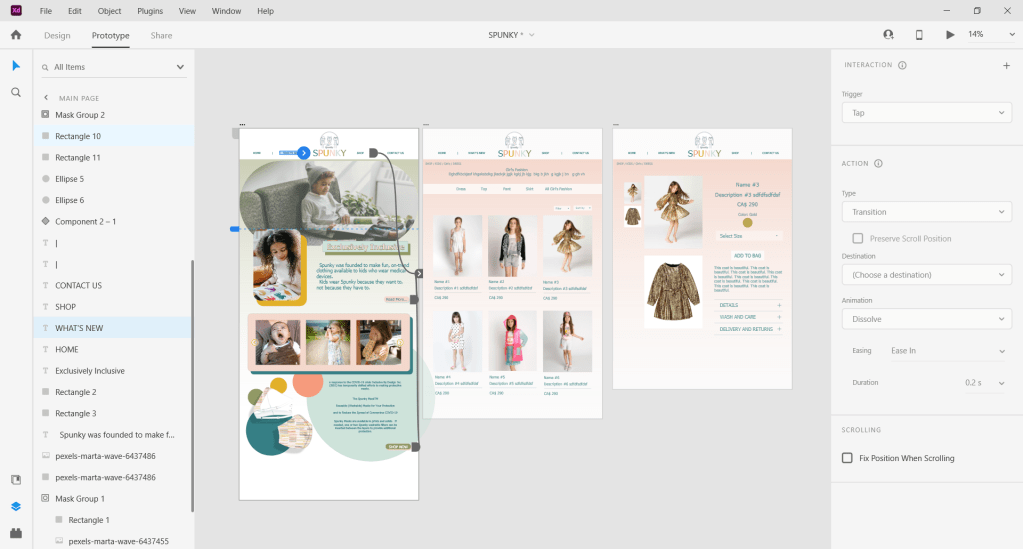Click the Preview on mobile device icon
The width and height of the screenshot is (1023, 549).
coord(919,35)
